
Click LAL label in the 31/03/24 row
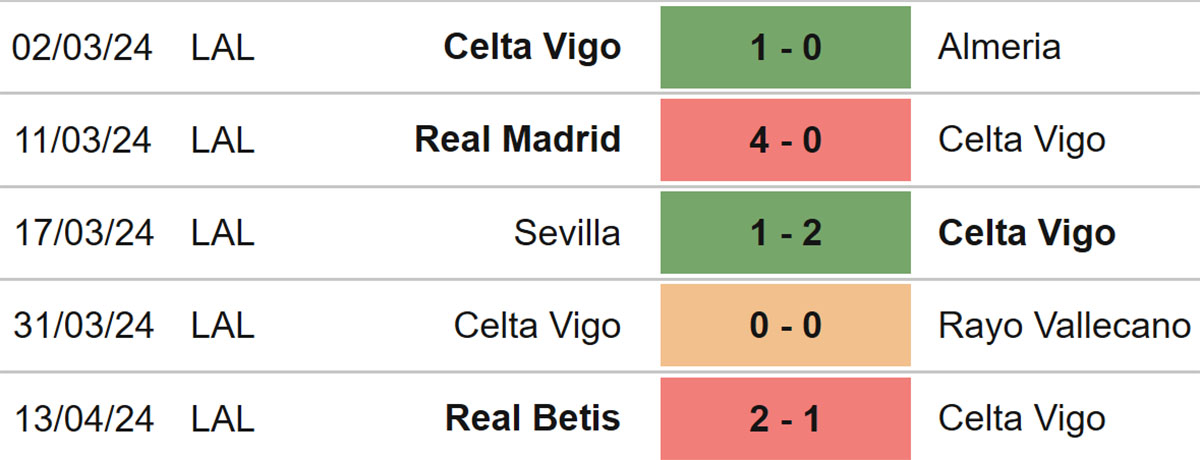[223, 326]
